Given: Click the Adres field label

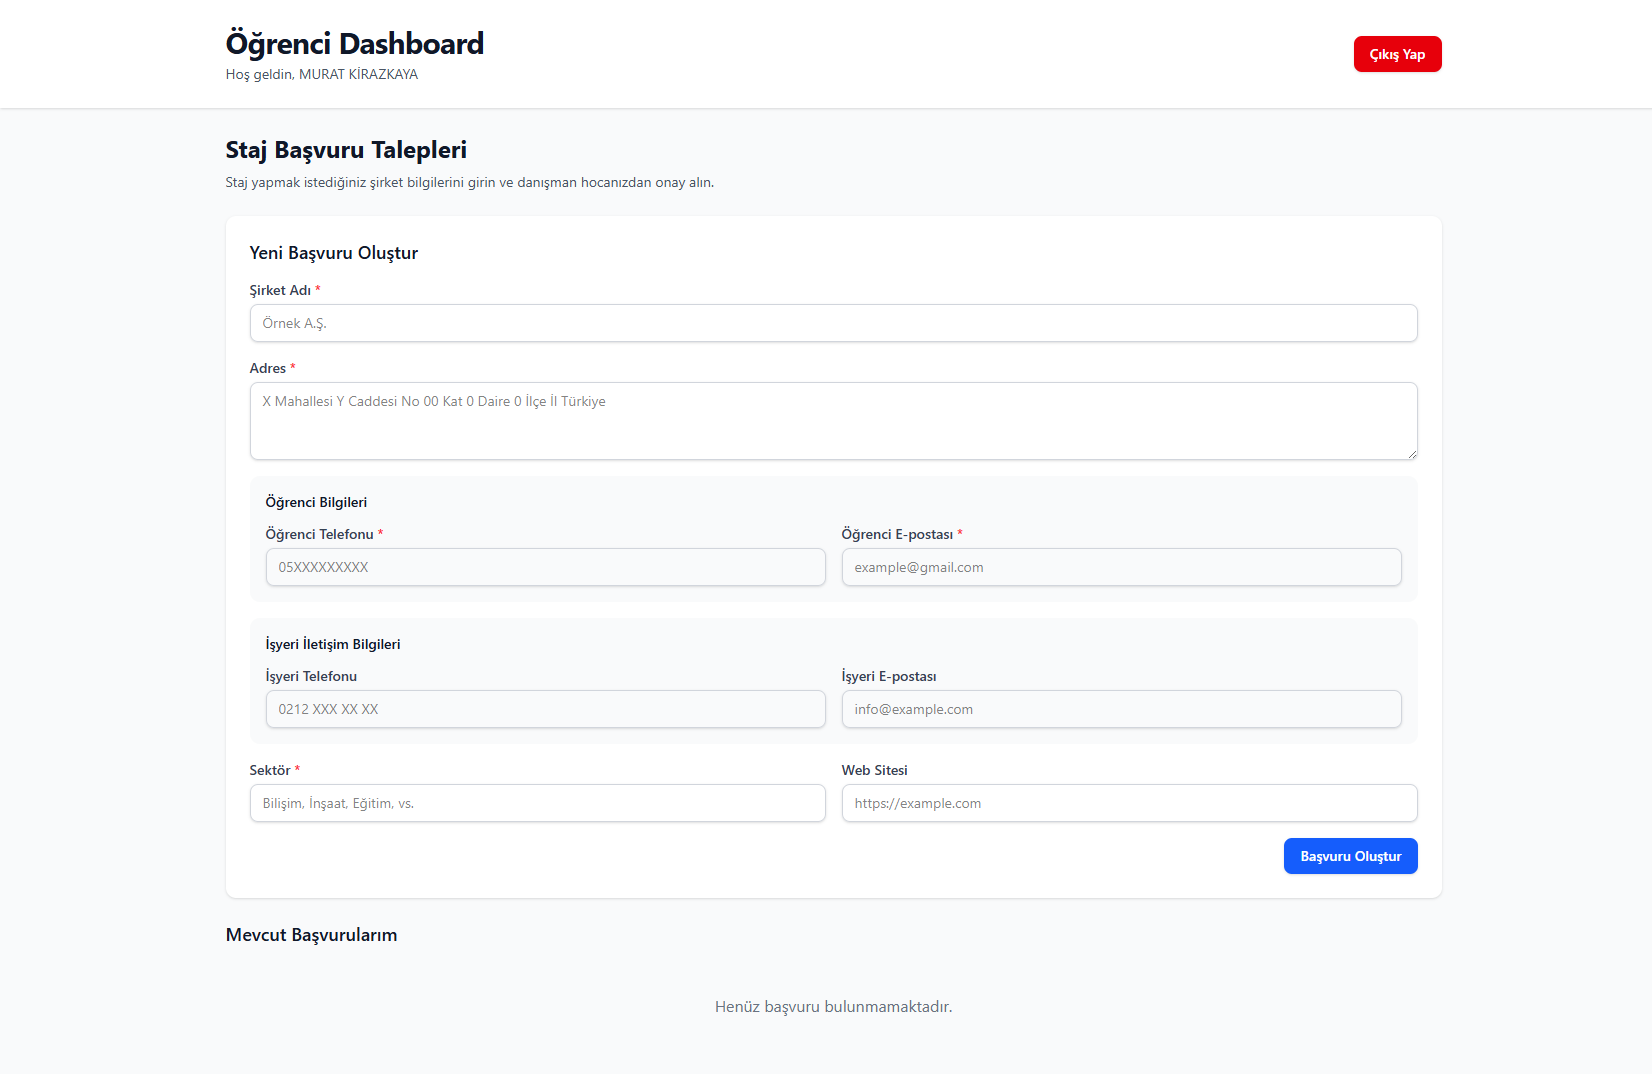Looking at the screenshot, I should pyautogui.click(x=267, y=368).
